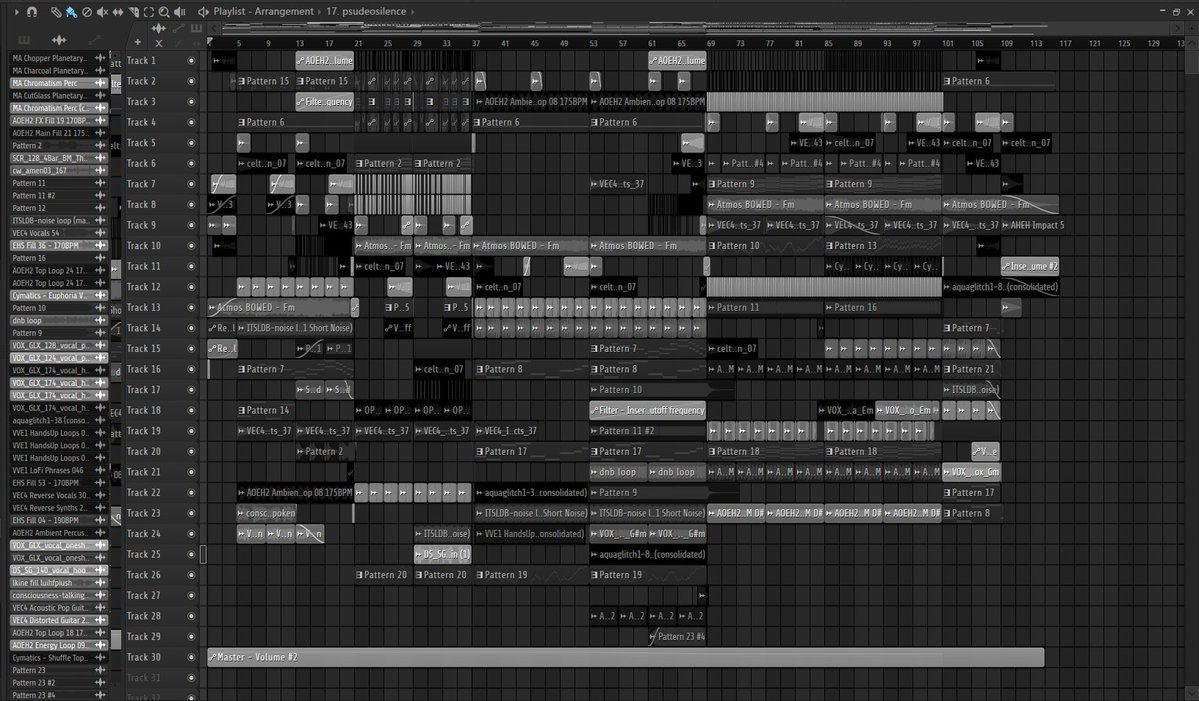Select Track 12 header label

[x=144, y=287]
